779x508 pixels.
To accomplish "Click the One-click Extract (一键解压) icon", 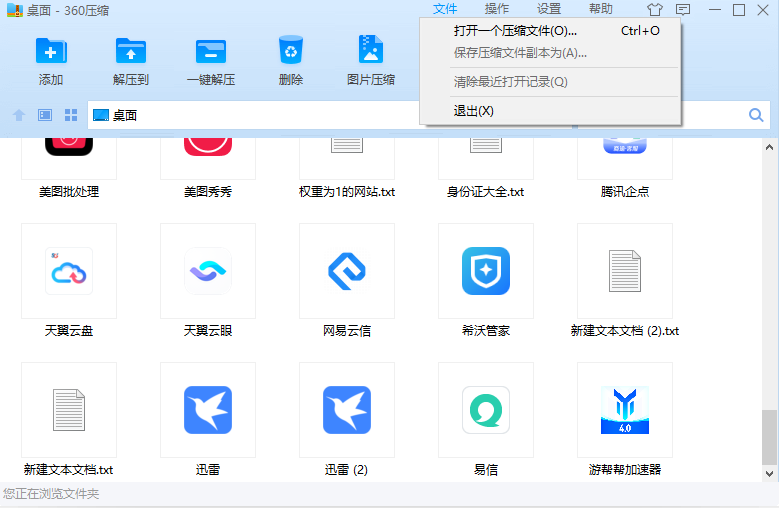I will (211, 51).
